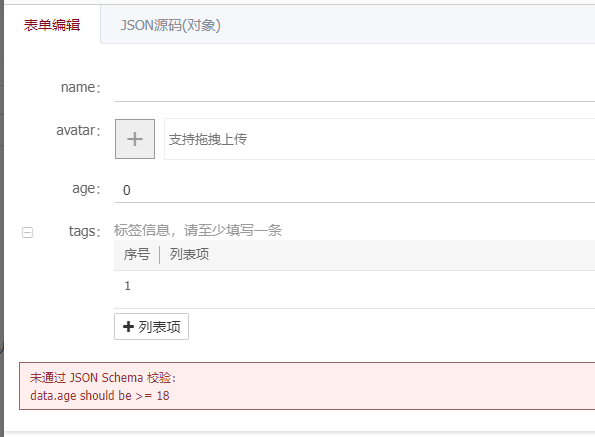Viewport: 595px width, 437px height.
Task: Click the data.age should be >= 18 message
Action: [x=100, y=396]
